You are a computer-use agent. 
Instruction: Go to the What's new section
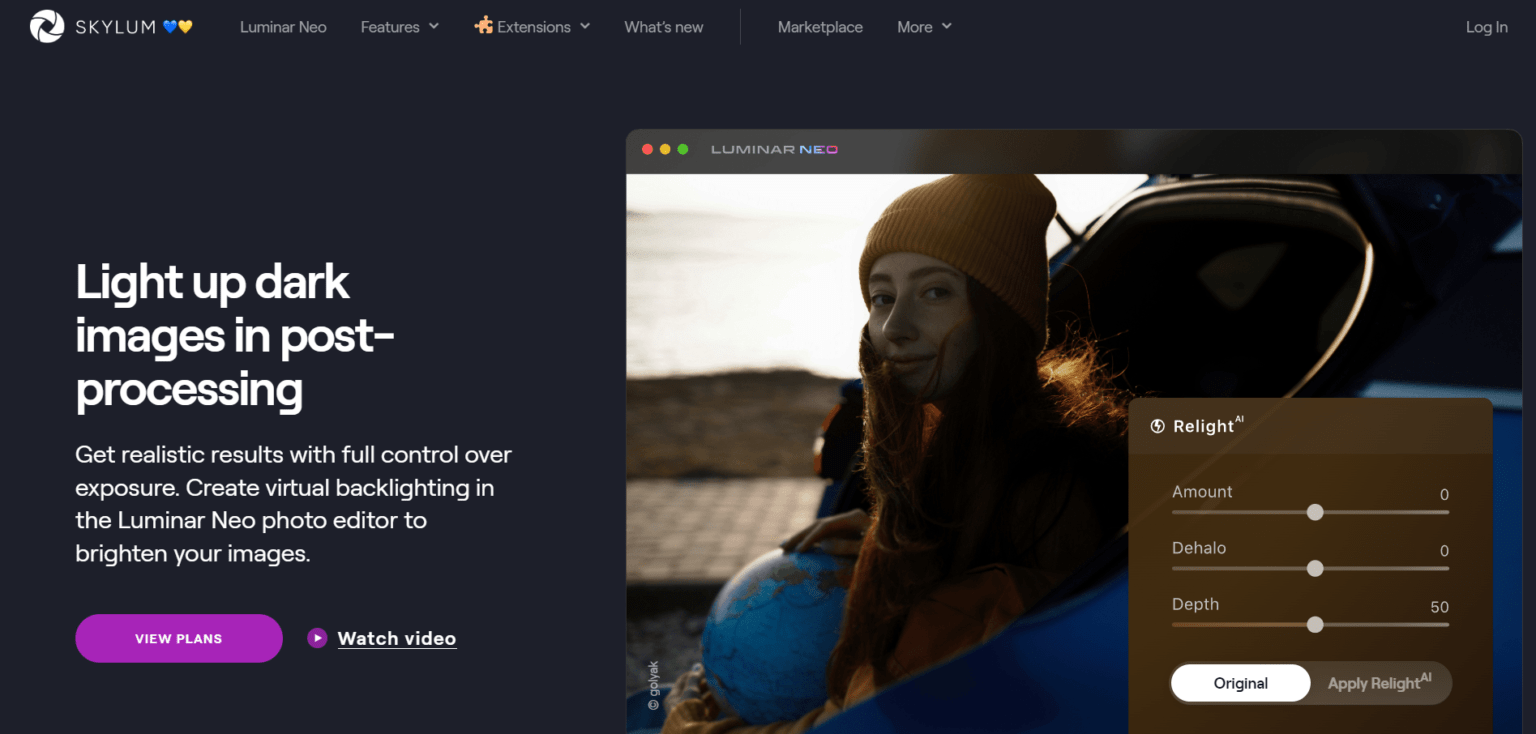[663, 27]
